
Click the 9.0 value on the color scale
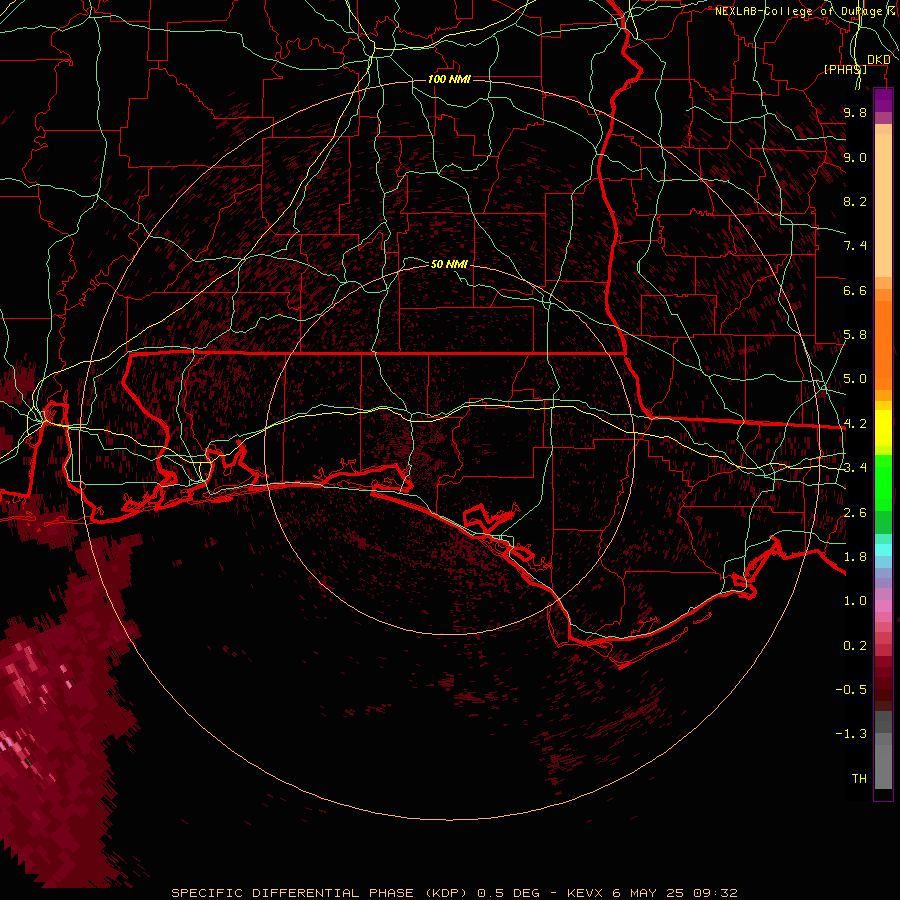855,157
